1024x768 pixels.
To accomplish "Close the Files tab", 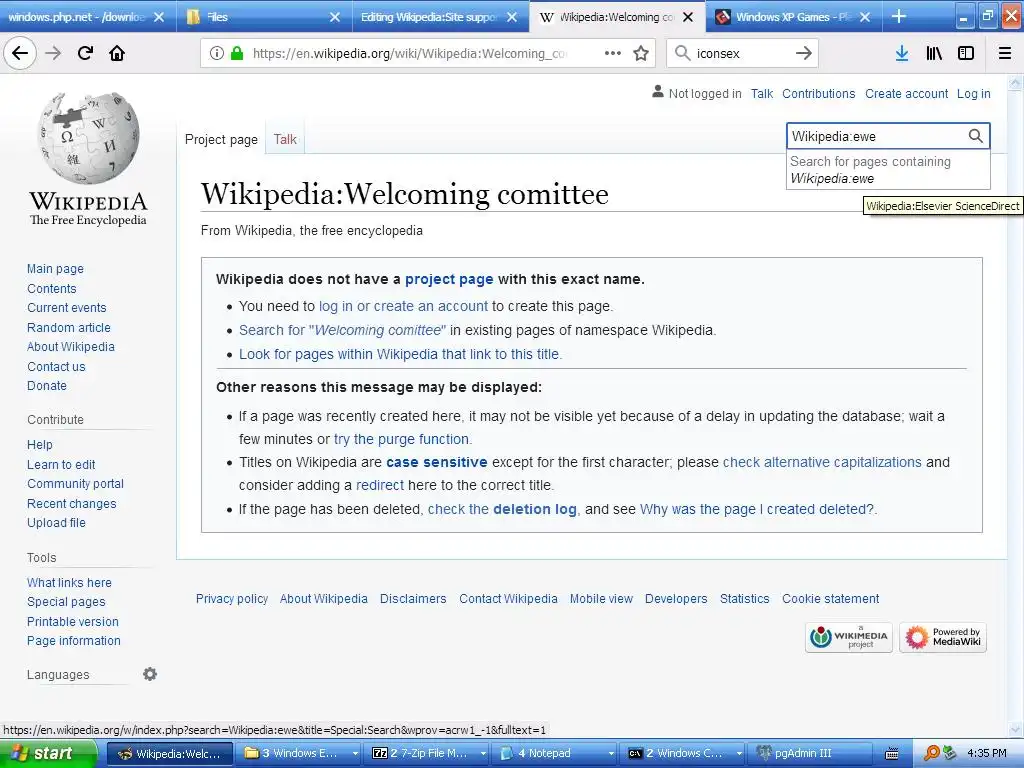I will tap(335, 17).
